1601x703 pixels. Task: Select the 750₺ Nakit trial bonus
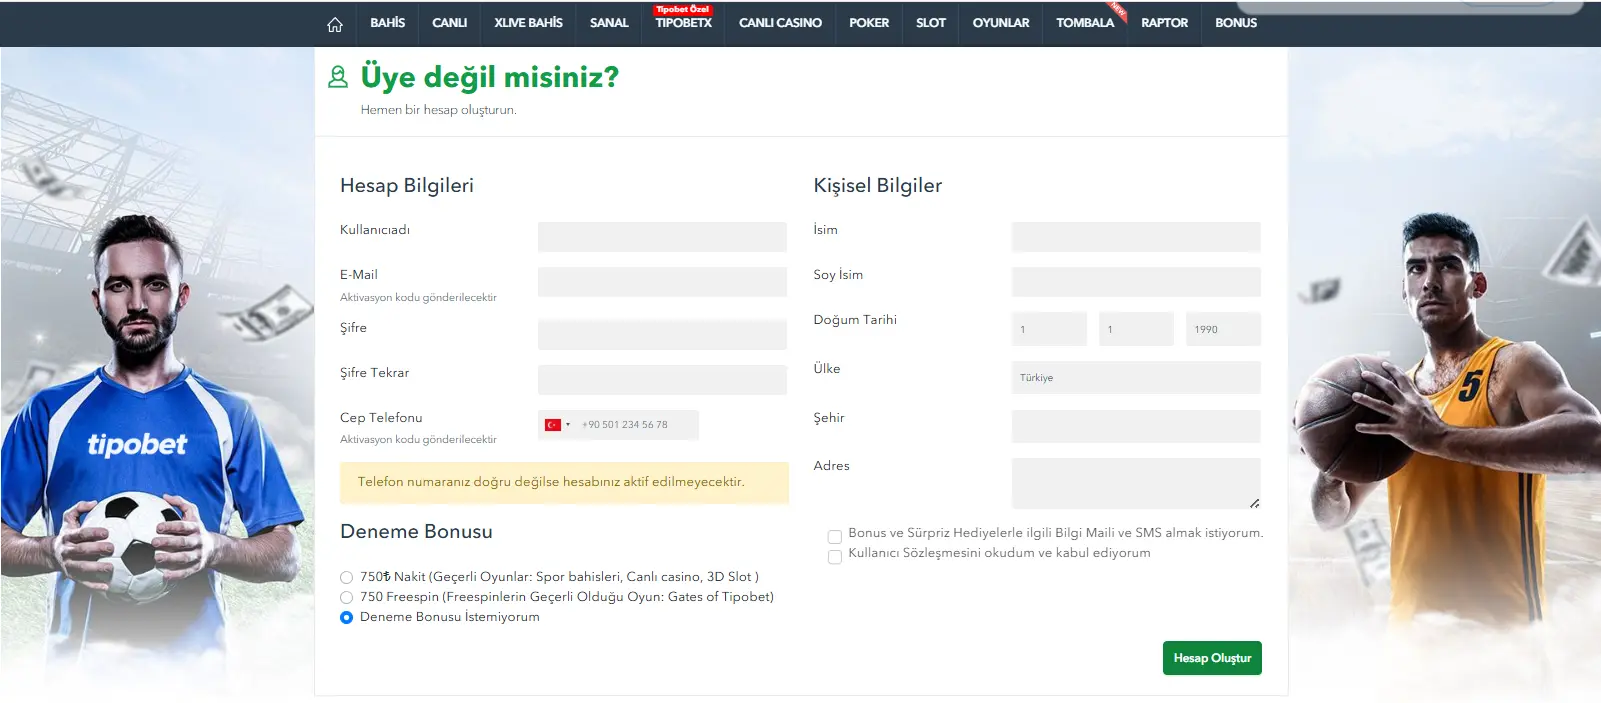[346, 577]
